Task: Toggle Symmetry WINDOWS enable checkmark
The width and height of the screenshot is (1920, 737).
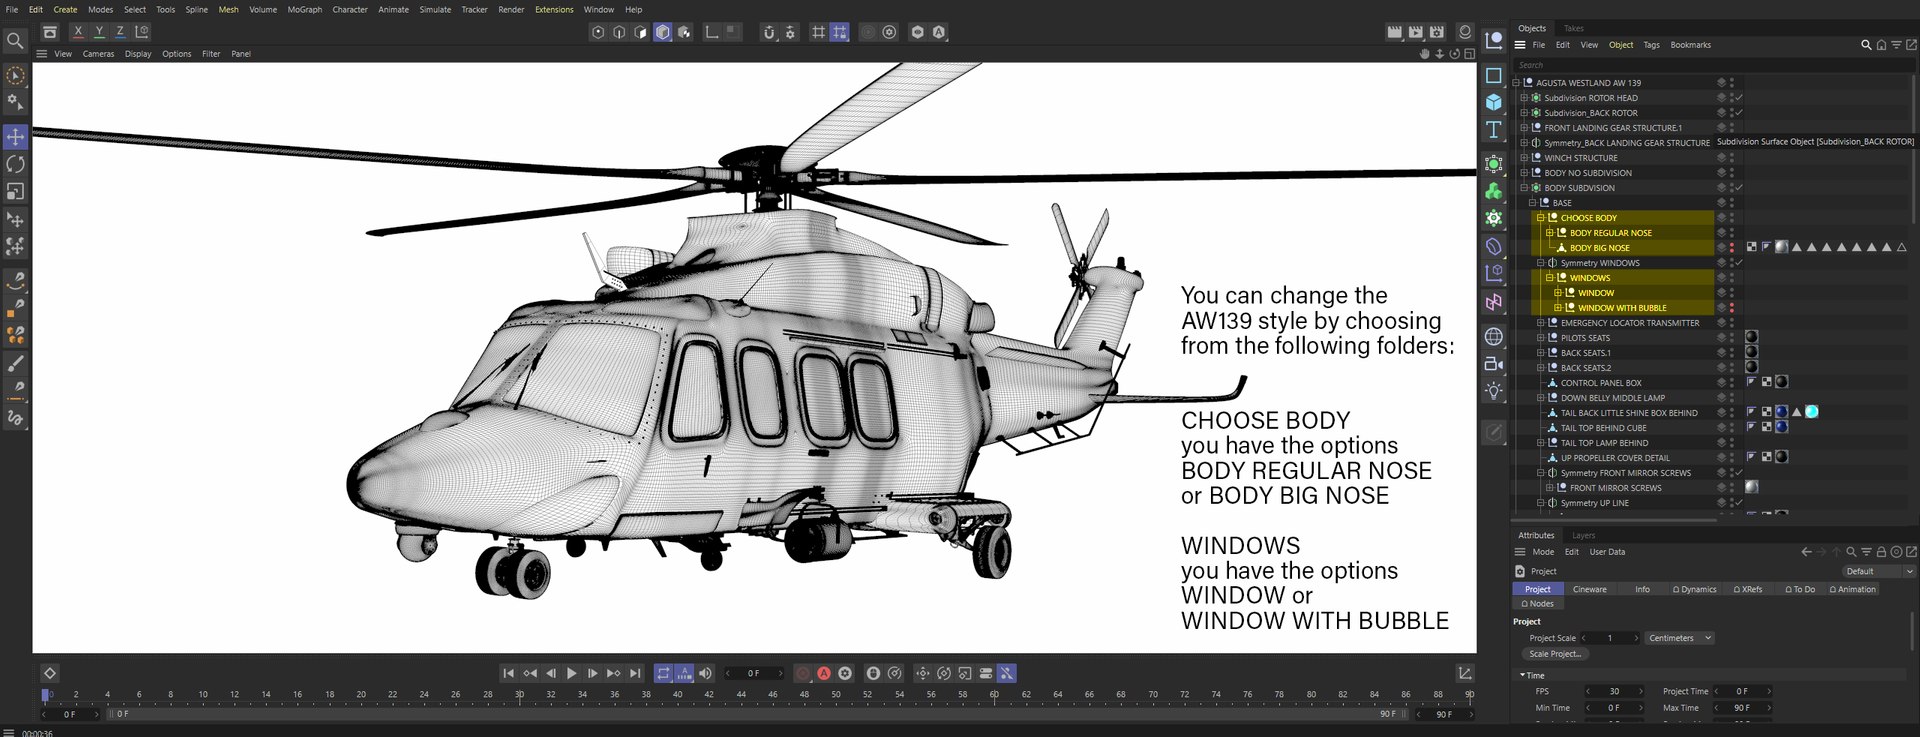Action: point(1739,263)
